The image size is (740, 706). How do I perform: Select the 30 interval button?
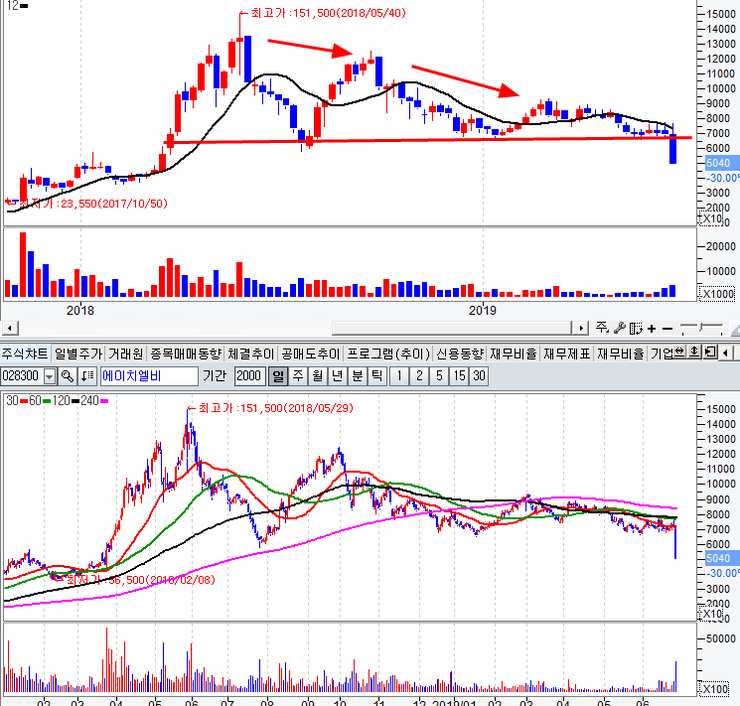(479, 376)
